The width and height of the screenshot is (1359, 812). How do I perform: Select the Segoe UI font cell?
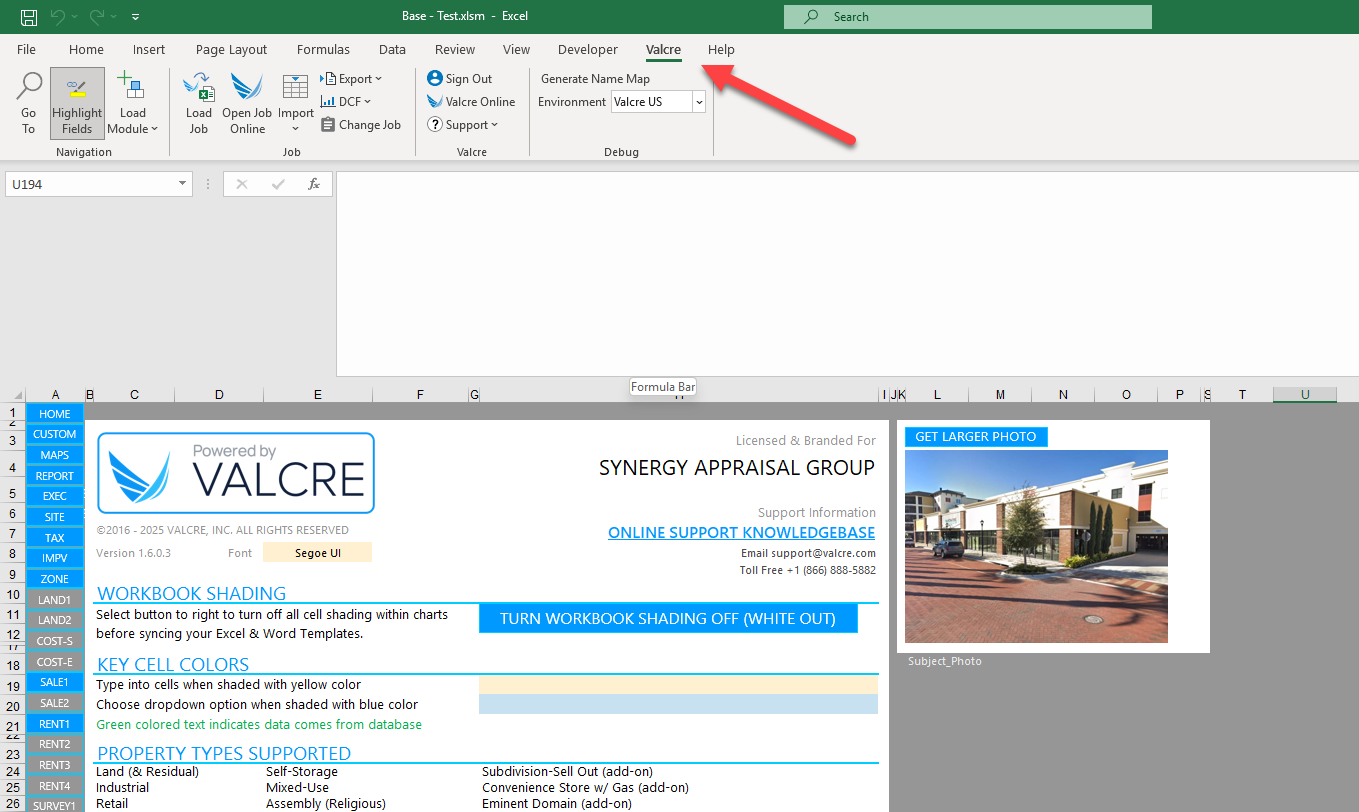coord(317,552)
